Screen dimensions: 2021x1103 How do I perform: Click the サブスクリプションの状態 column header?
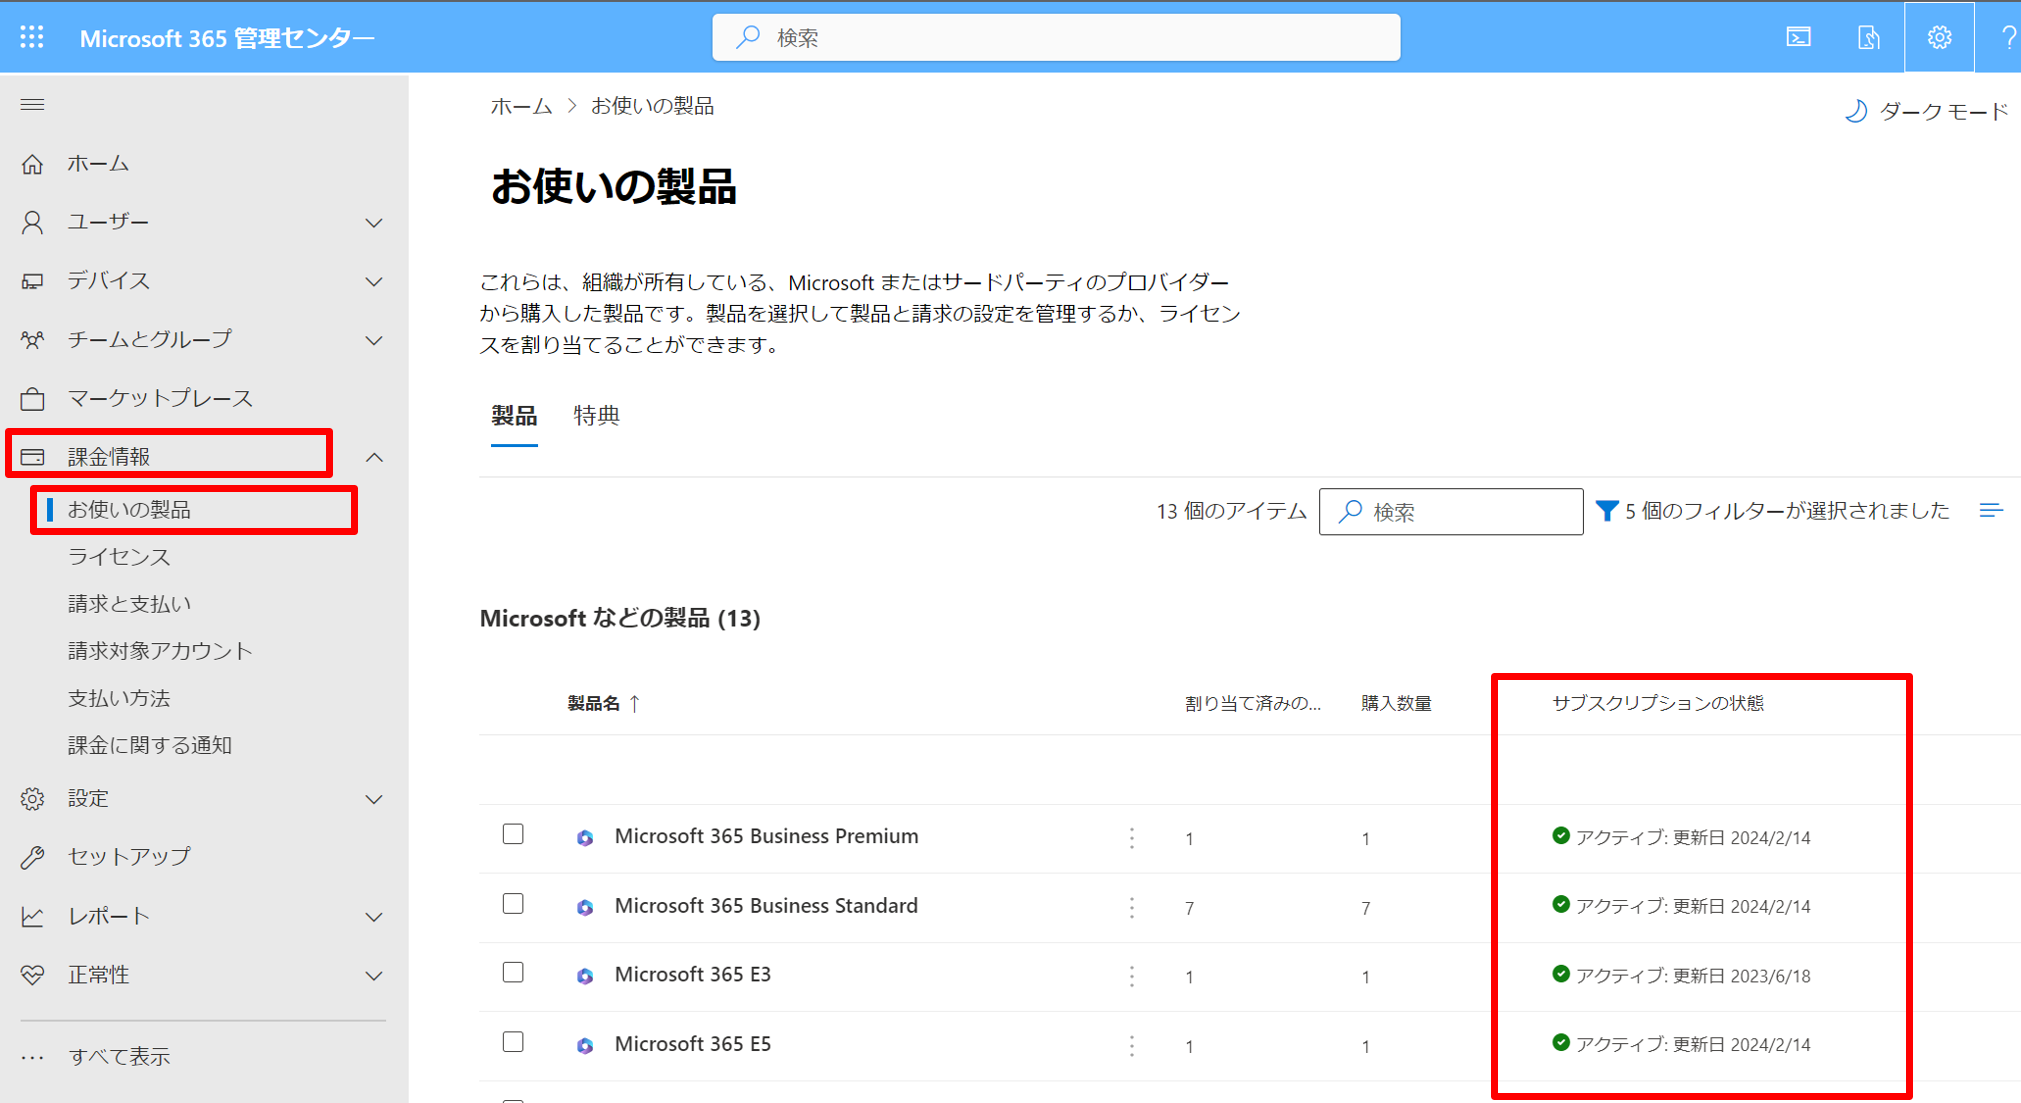(x=1657, y=703)
